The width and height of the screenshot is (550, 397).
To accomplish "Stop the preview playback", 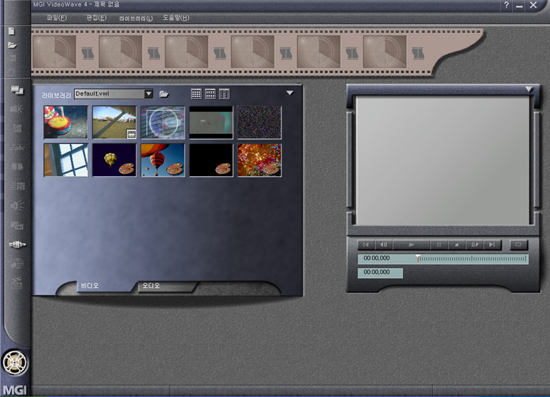I will tap(457, 244).
